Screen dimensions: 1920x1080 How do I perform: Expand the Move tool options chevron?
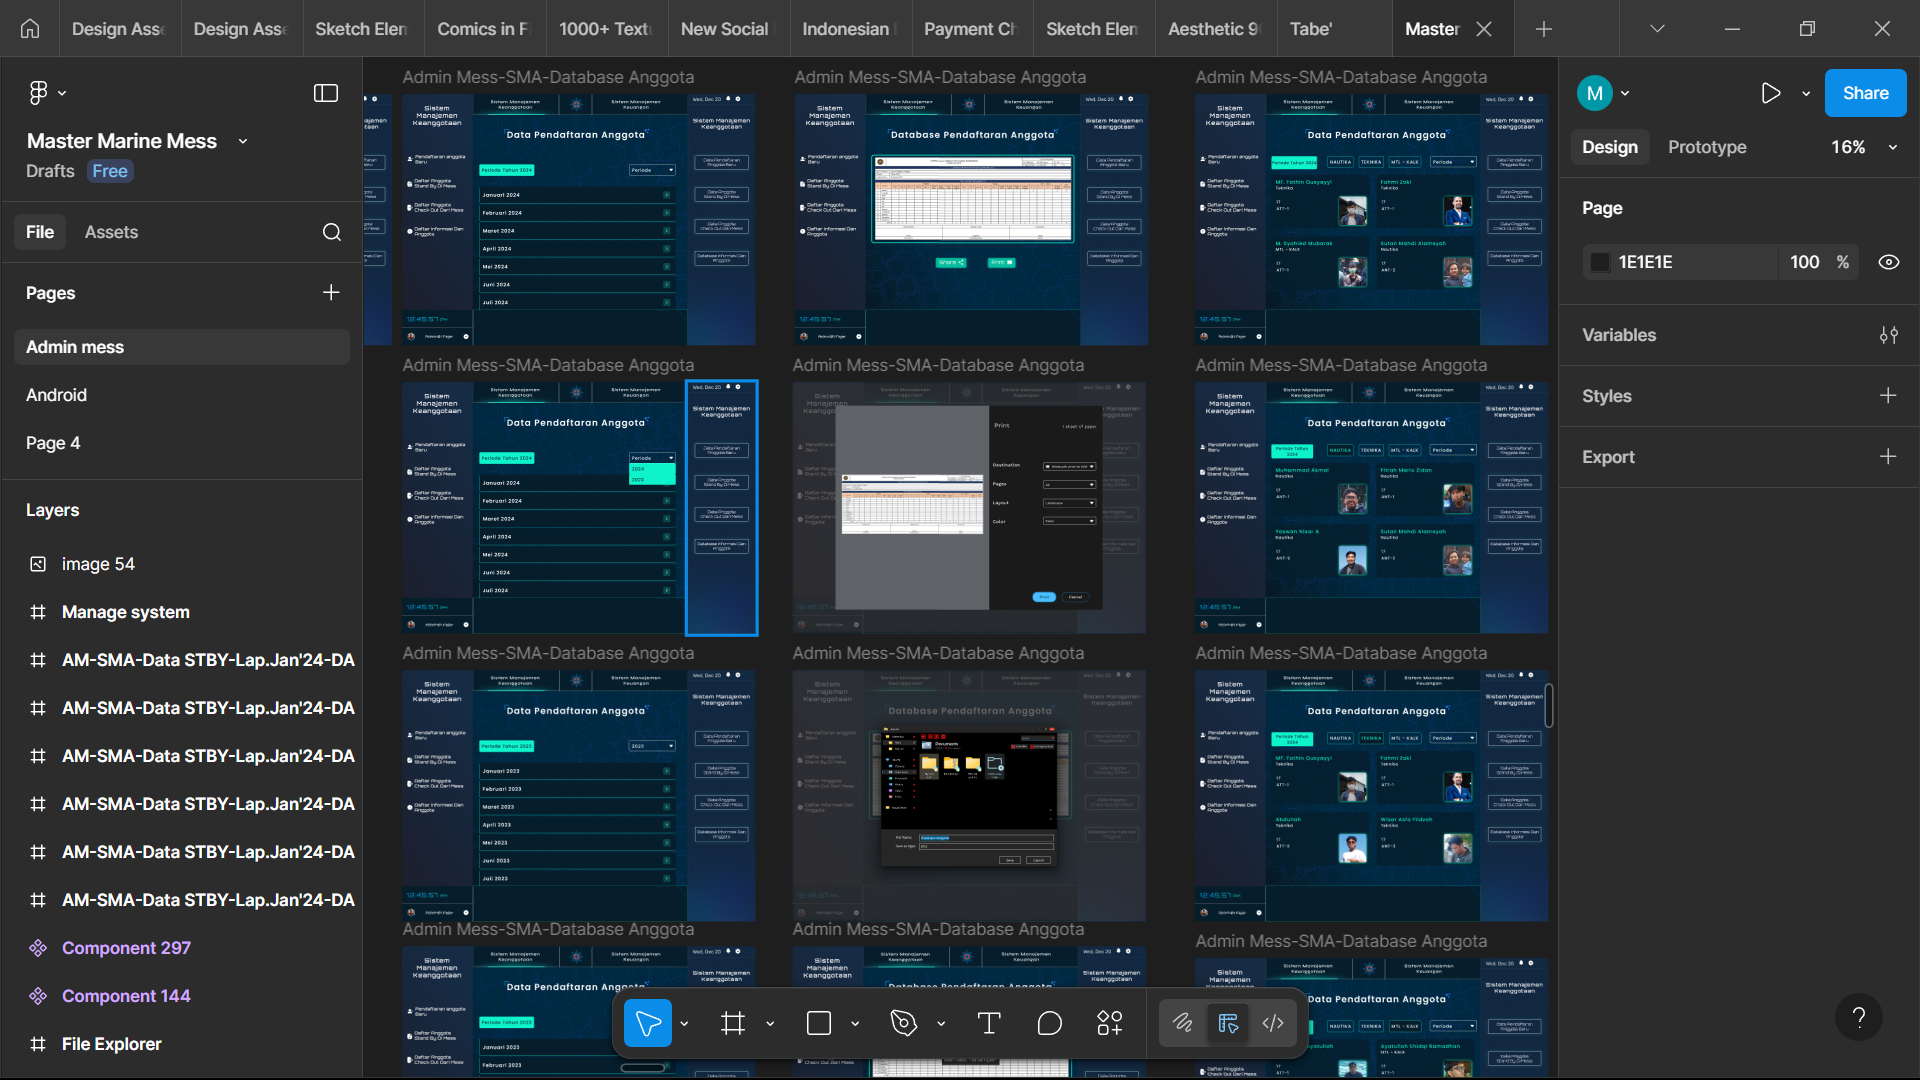coord(685,1024)
